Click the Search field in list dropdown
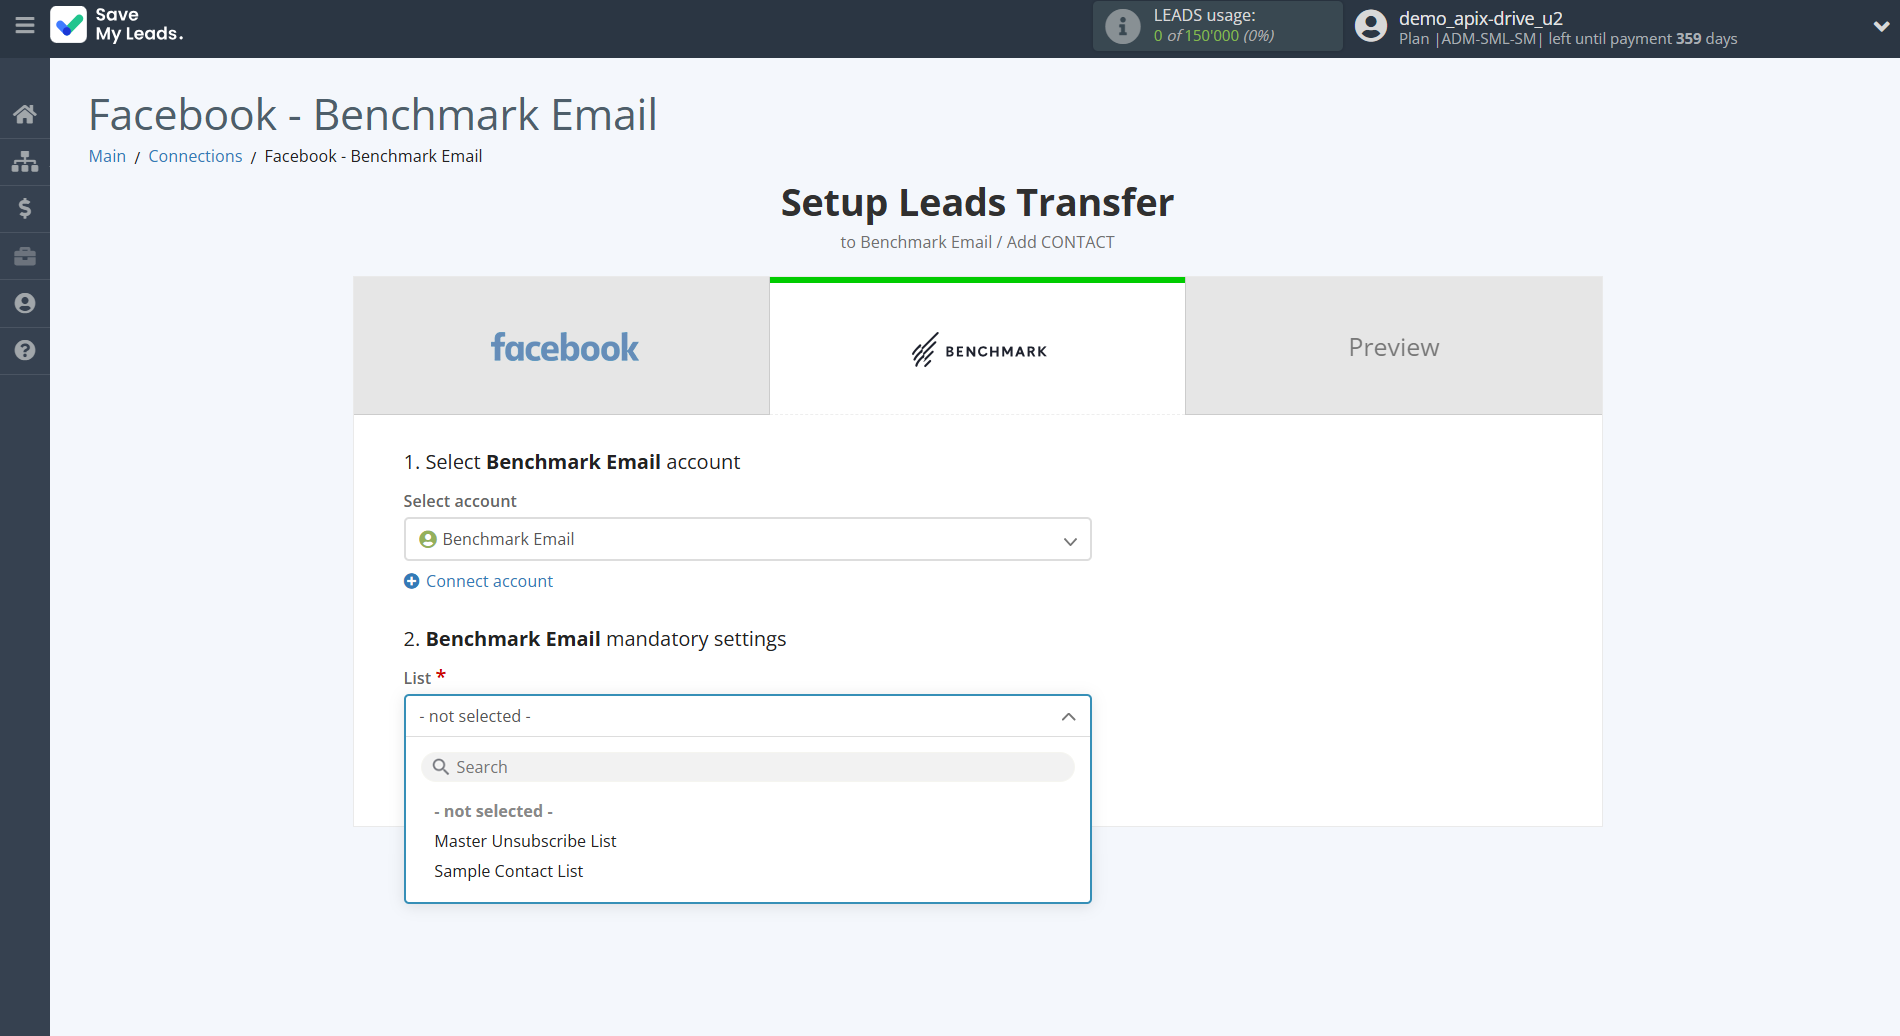Screen dimensions: 1900x1036 click(x=747, y=767)
